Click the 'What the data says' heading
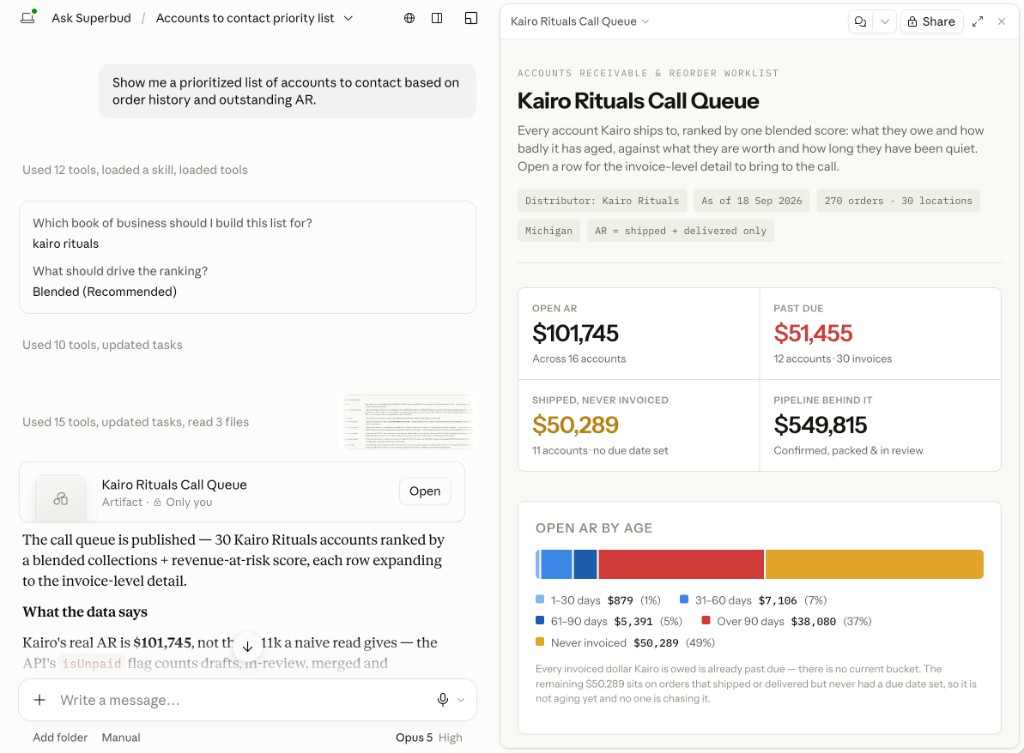Viewport: 1024px width, 753px height. click(85, 612)
